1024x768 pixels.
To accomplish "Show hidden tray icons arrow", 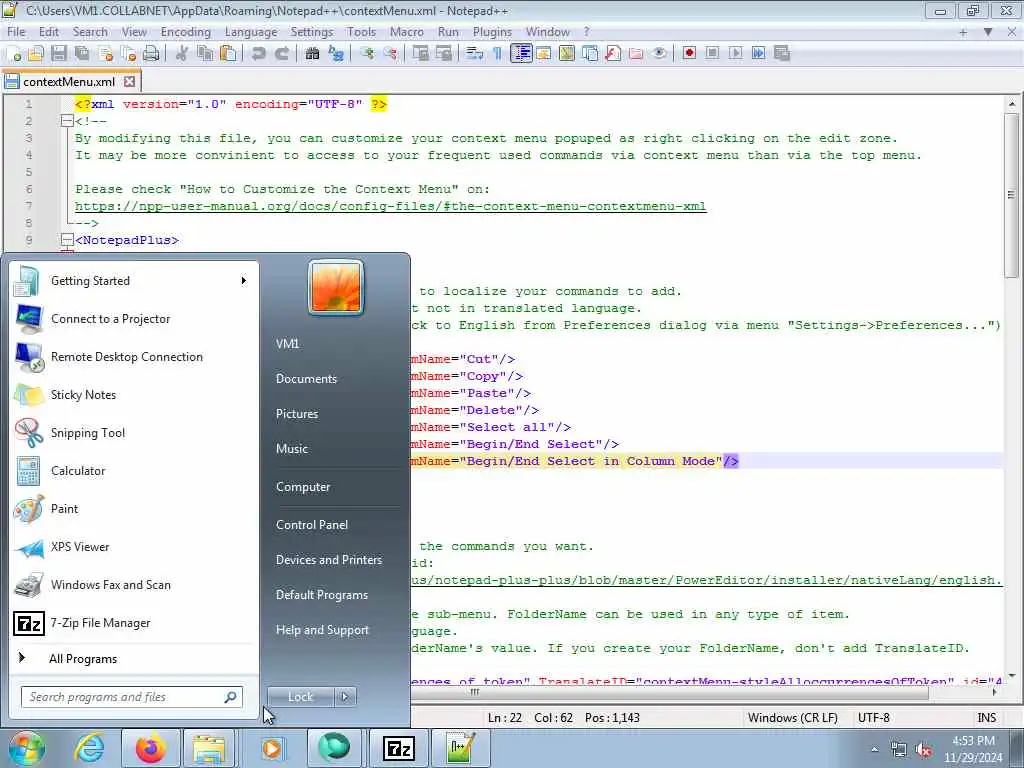I will (875, 749).
